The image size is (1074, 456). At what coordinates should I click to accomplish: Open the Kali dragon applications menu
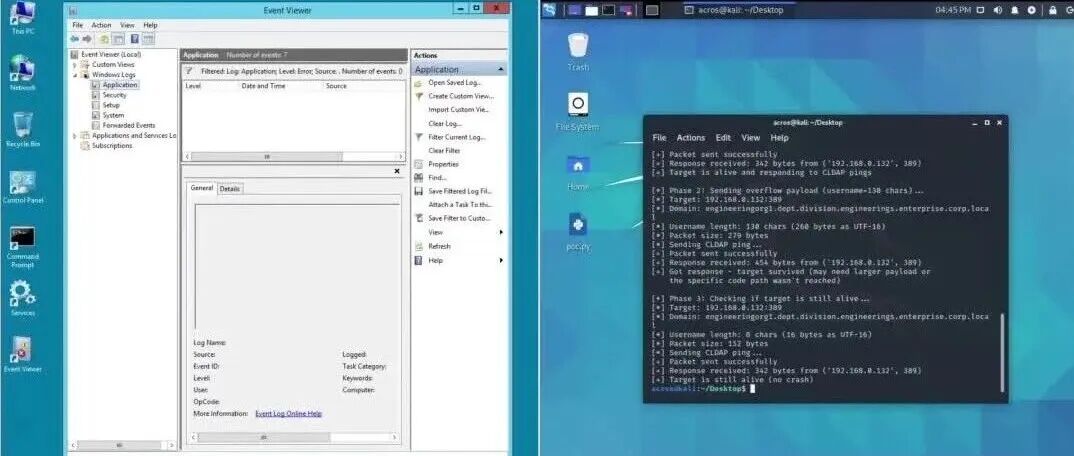click(x=549, y=10)
